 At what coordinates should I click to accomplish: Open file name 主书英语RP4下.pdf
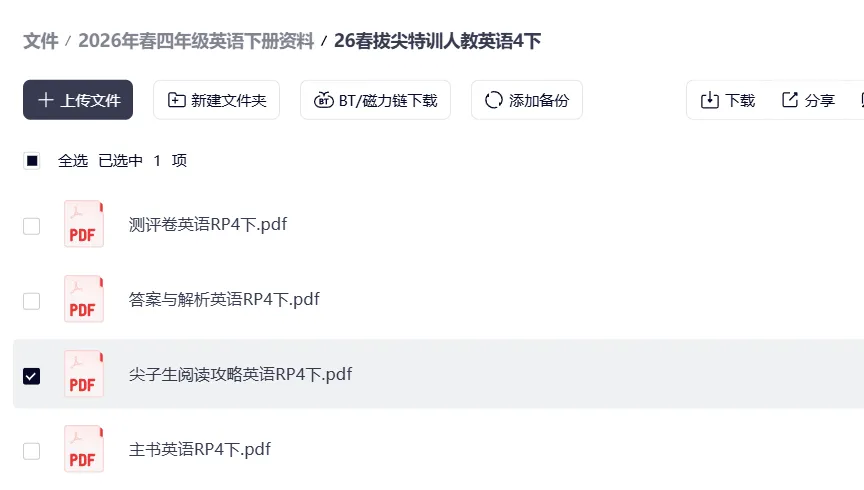200,449
